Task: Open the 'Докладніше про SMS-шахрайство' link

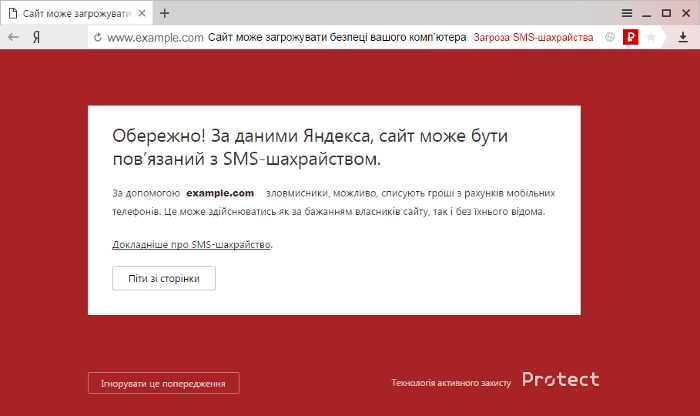Action: (x=191, y=245)
